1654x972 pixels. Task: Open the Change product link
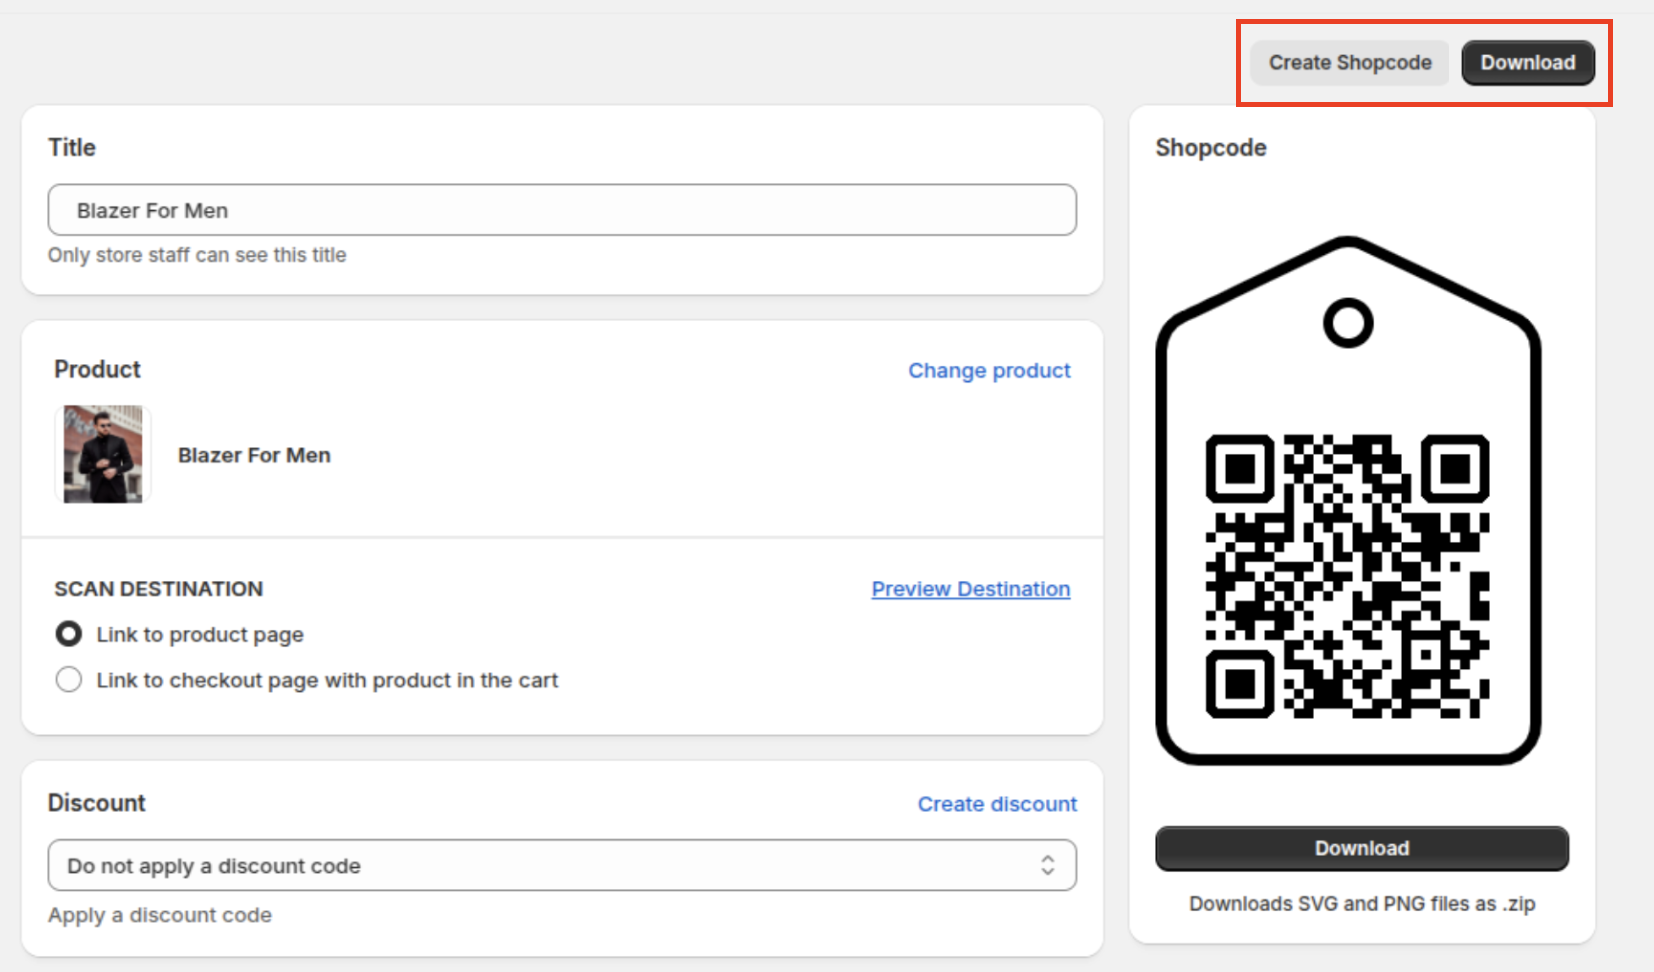coord(989,371)
